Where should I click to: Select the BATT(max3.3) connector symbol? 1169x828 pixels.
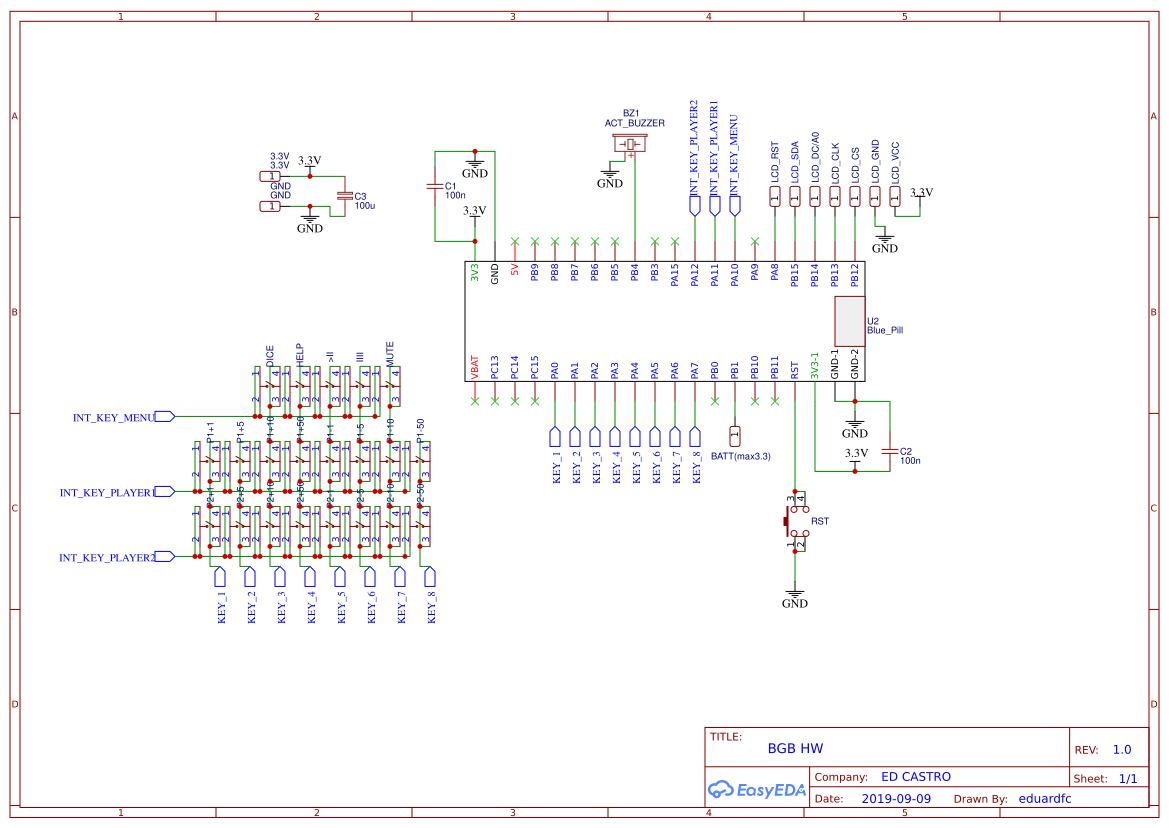[x=735, y=435]
